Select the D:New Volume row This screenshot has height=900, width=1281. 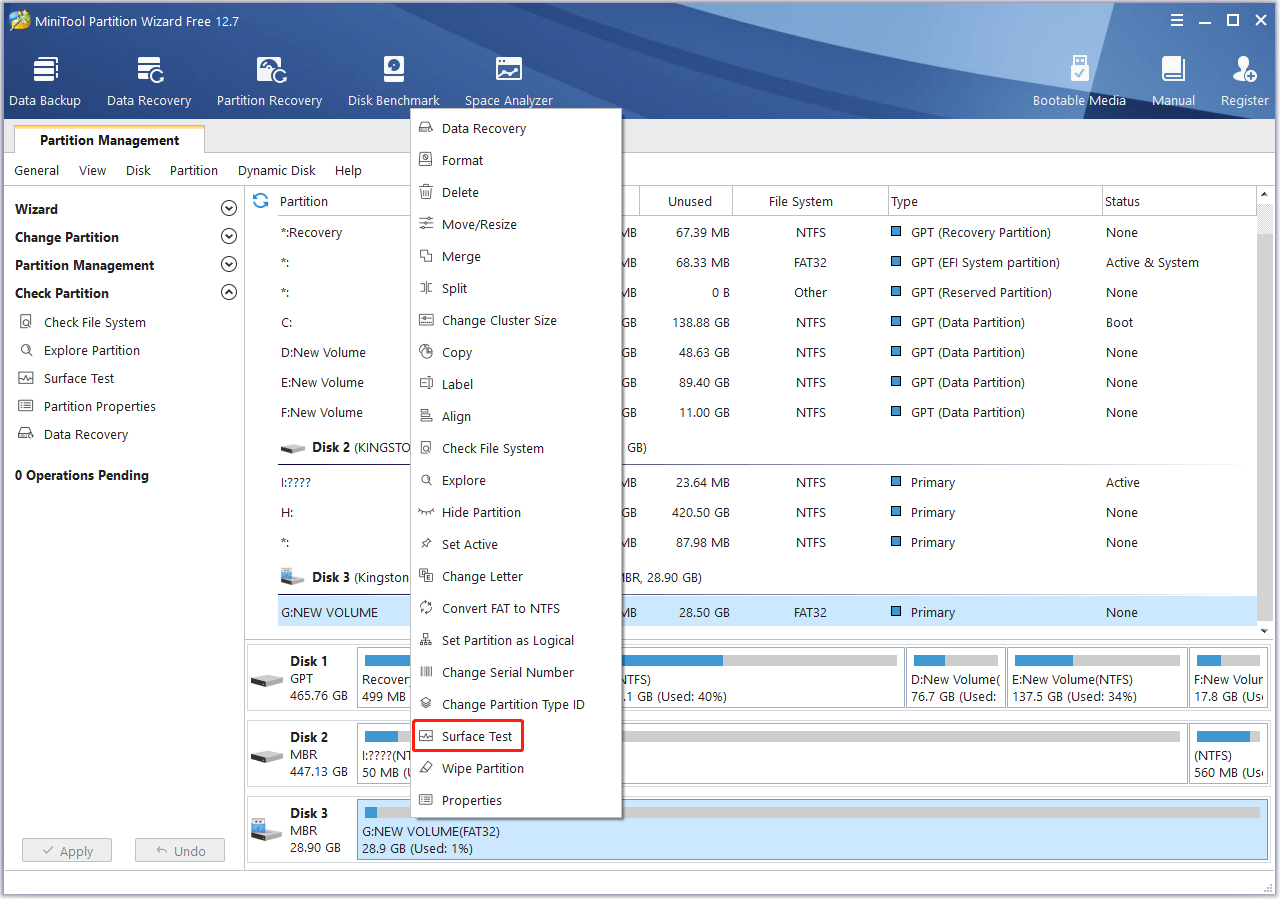tap(766, 352)
